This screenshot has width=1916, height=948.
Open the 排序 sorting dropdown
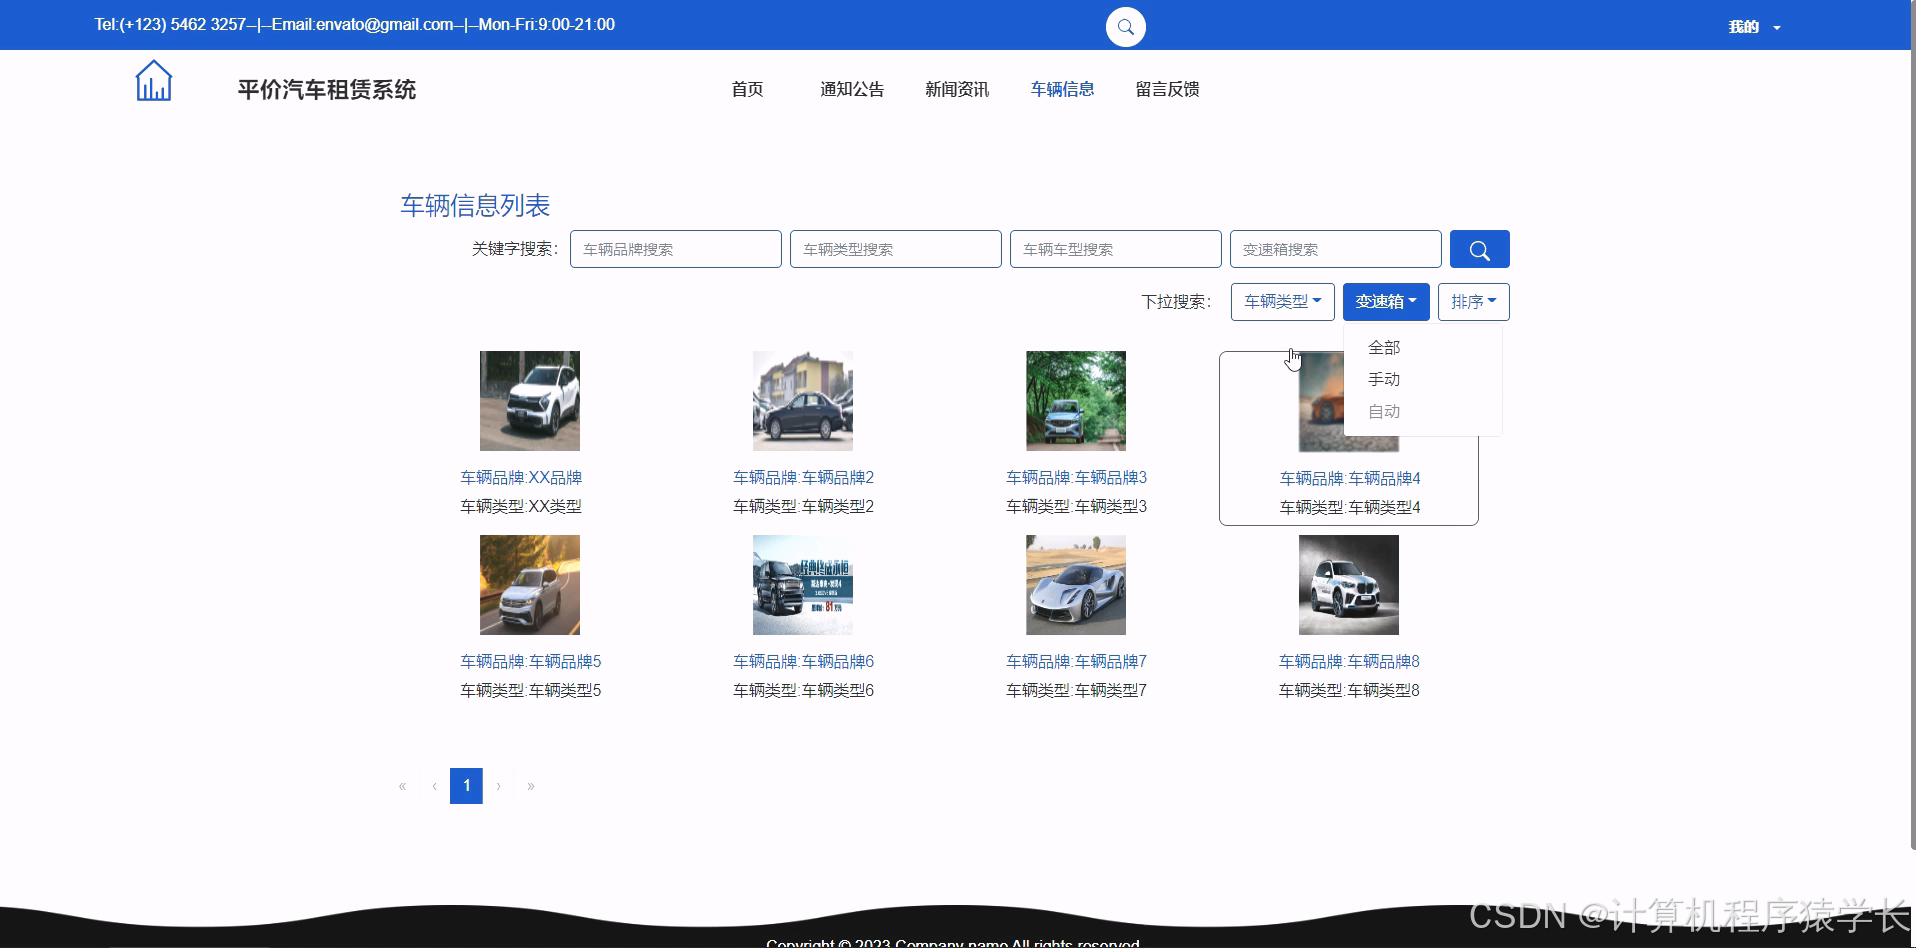click(x=1473, y=301)
